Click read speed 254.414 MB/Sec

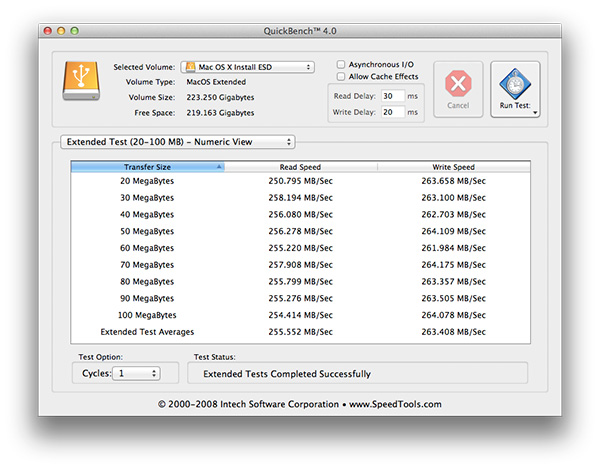(x=300, y=315)
